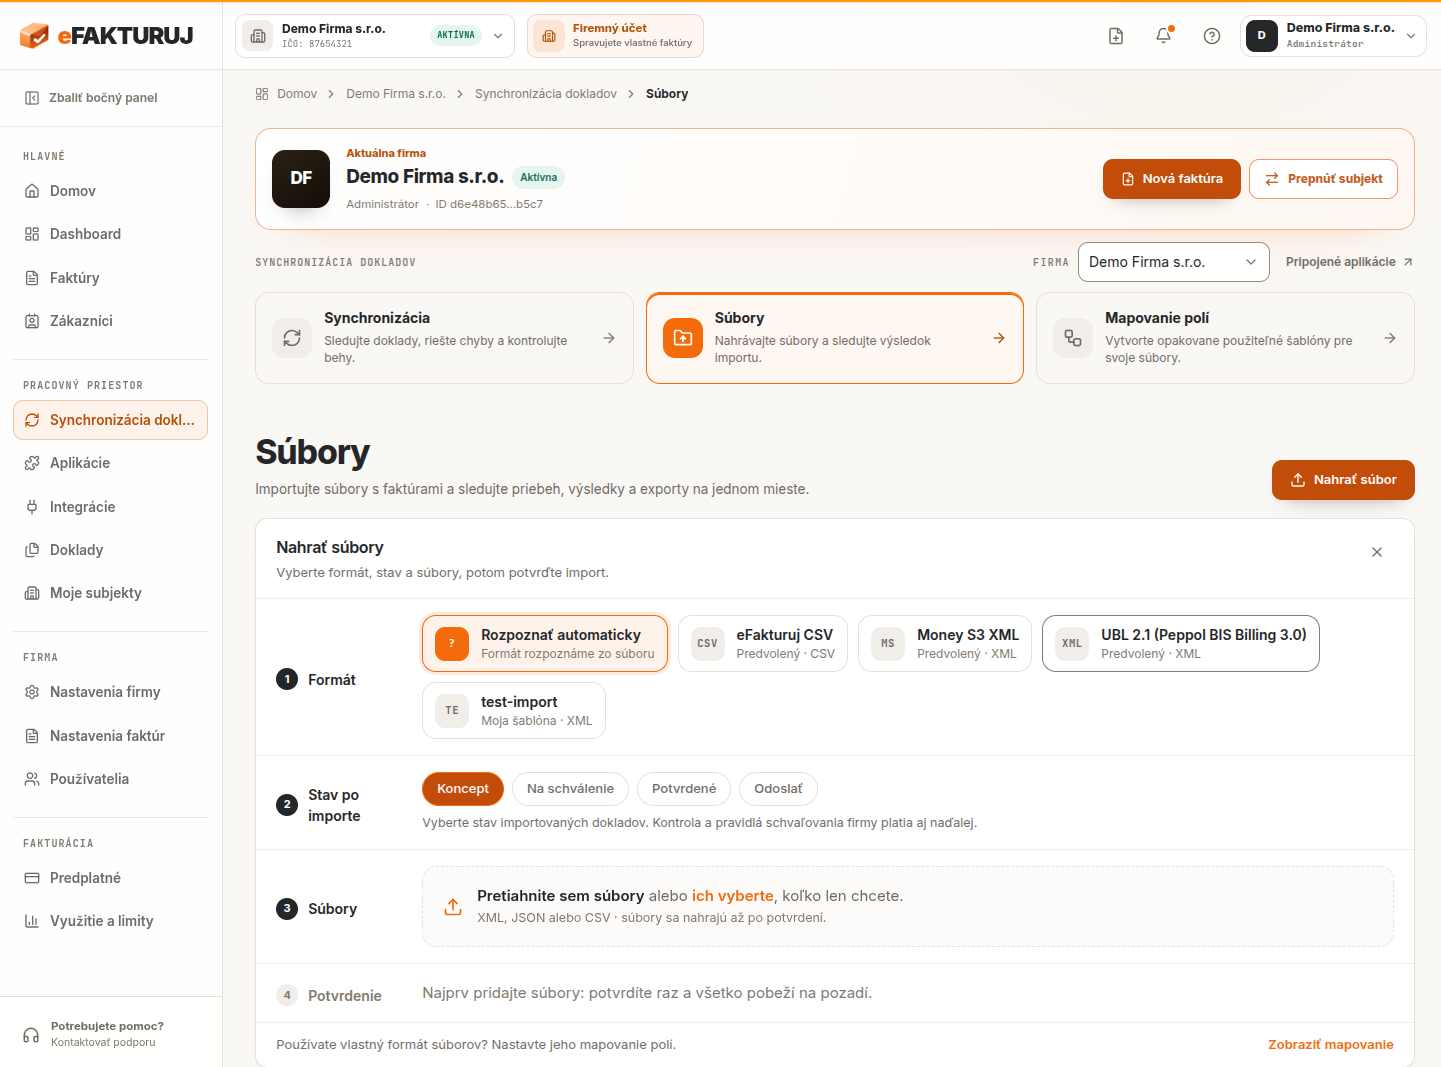Viewport: 1441px width, 1067px height.
Task: Open the new document icon in top bar
Action: [1116, 36]
